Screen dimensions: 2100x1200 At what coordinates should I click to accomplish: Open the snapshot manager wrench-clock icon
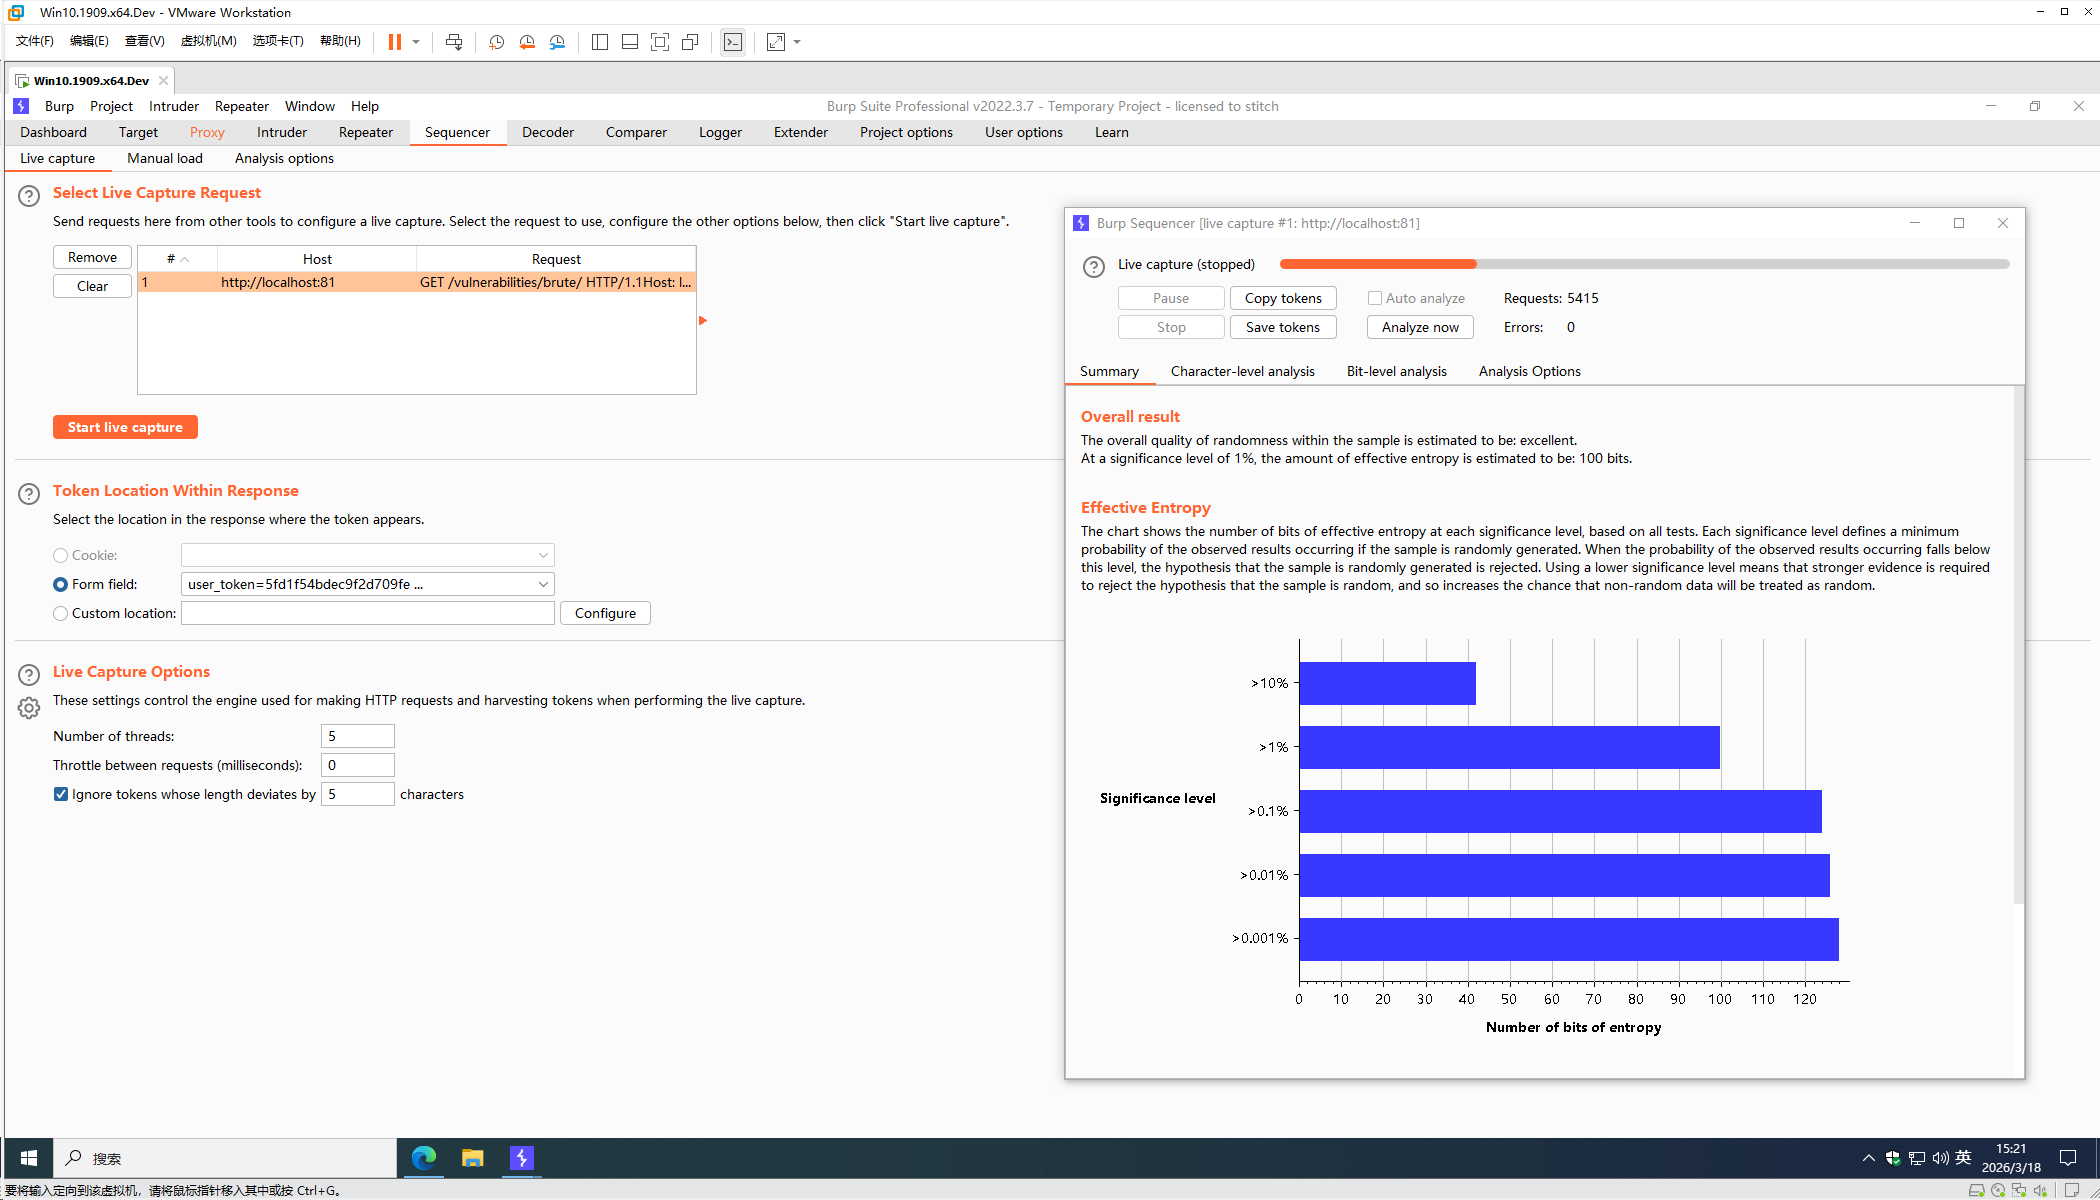[x=557, y=42]
